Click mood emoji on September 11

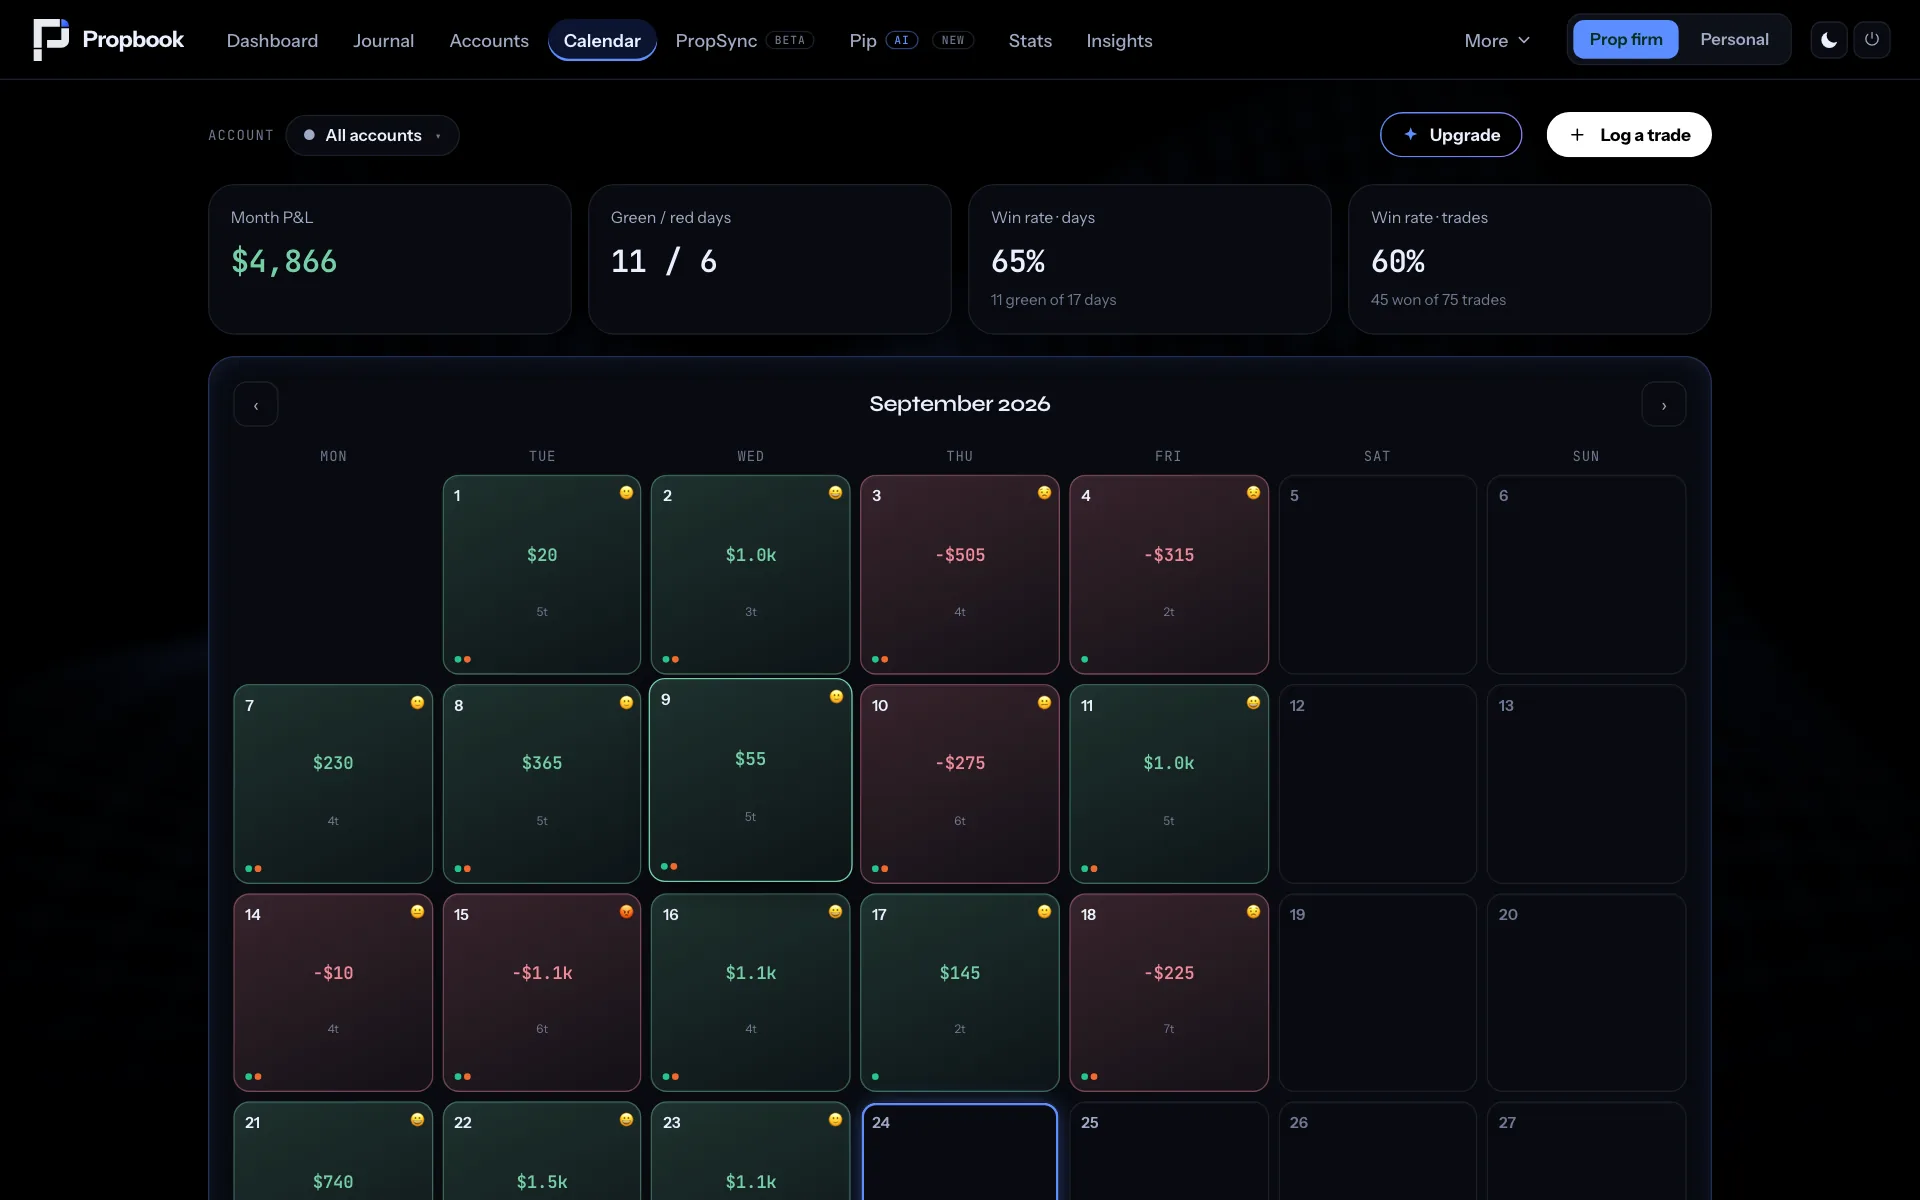click(1253, 703)
